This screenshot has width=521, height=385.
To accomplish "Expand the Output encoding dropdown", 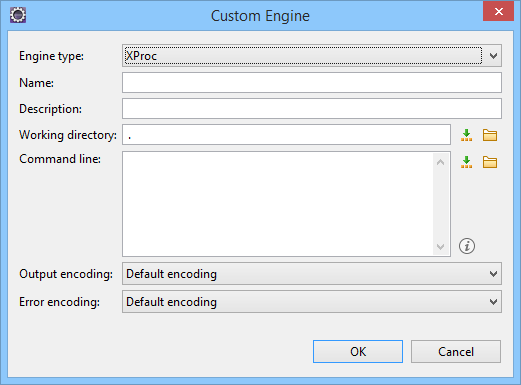I will click(x=312, y=274).
